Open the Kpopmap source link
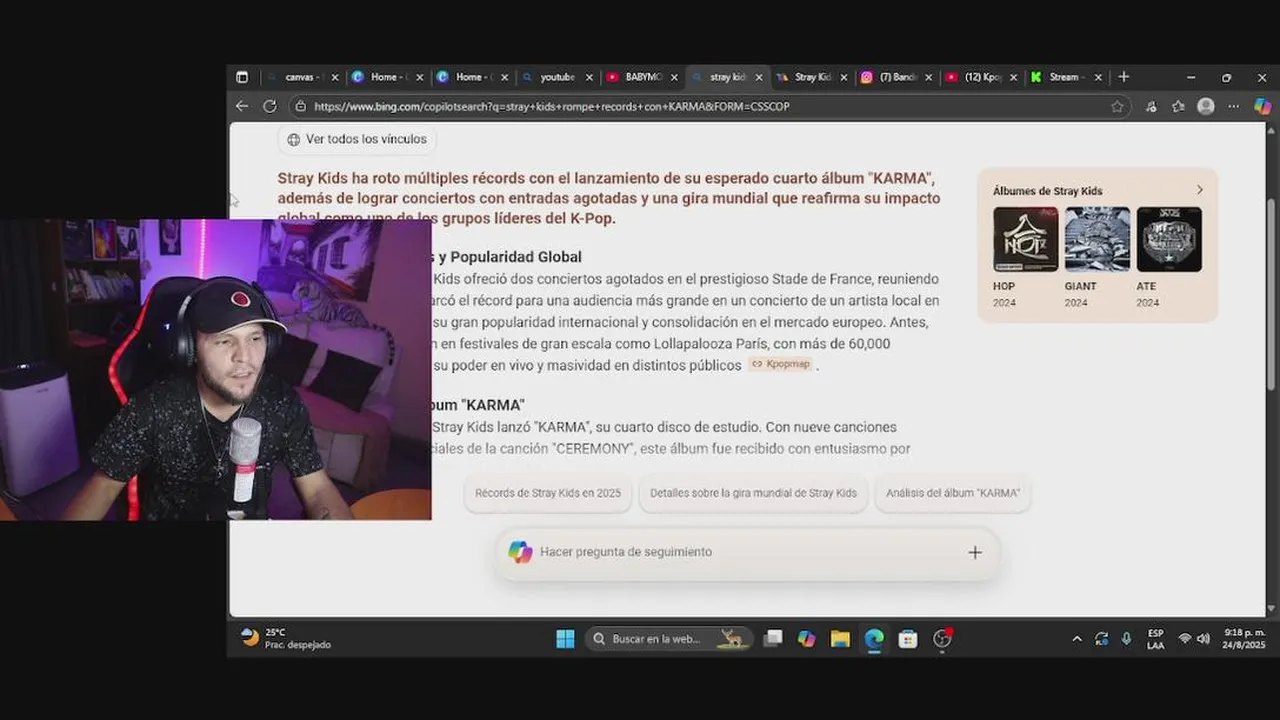 click(x=781, y=364)
